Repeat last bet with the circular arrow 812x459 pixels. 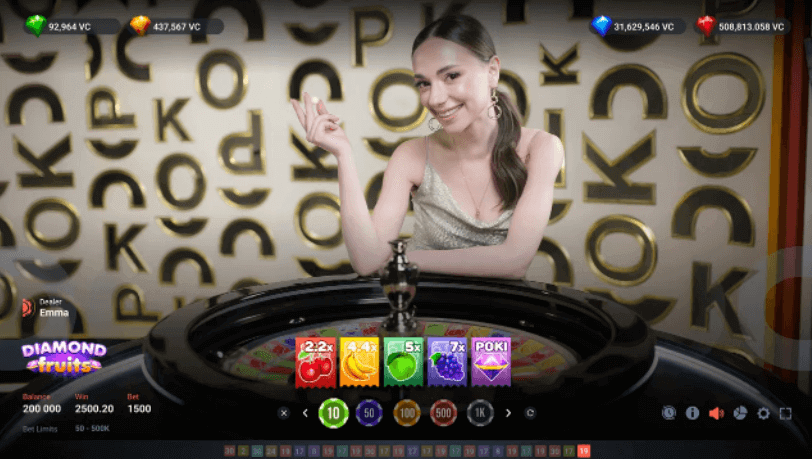click(x=530, y=413)
